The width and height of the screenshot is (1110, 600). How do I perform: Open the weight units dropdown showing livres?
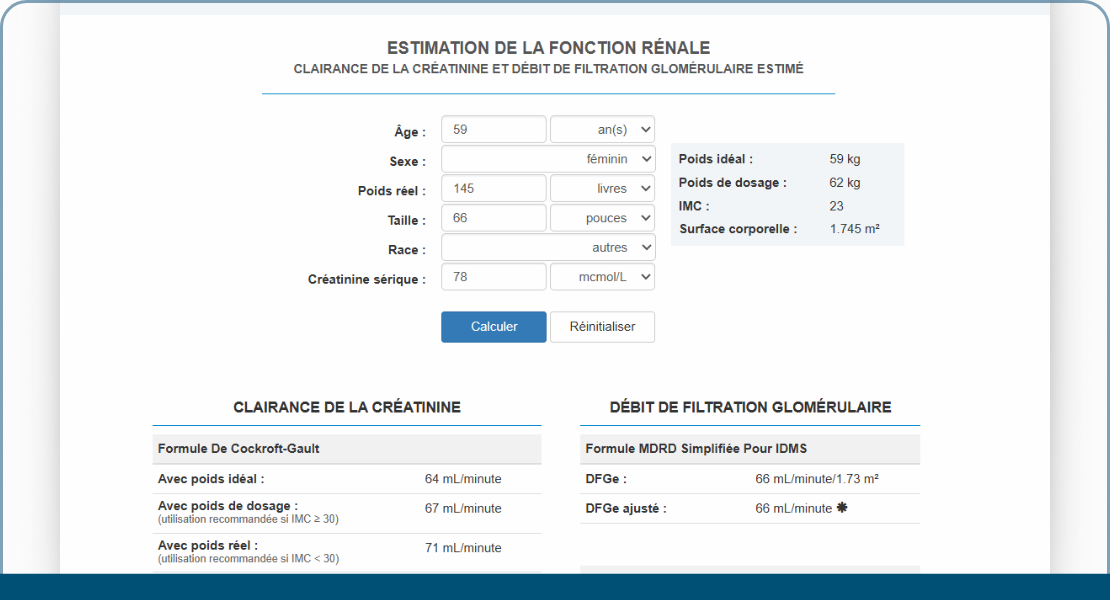[601, 188]
